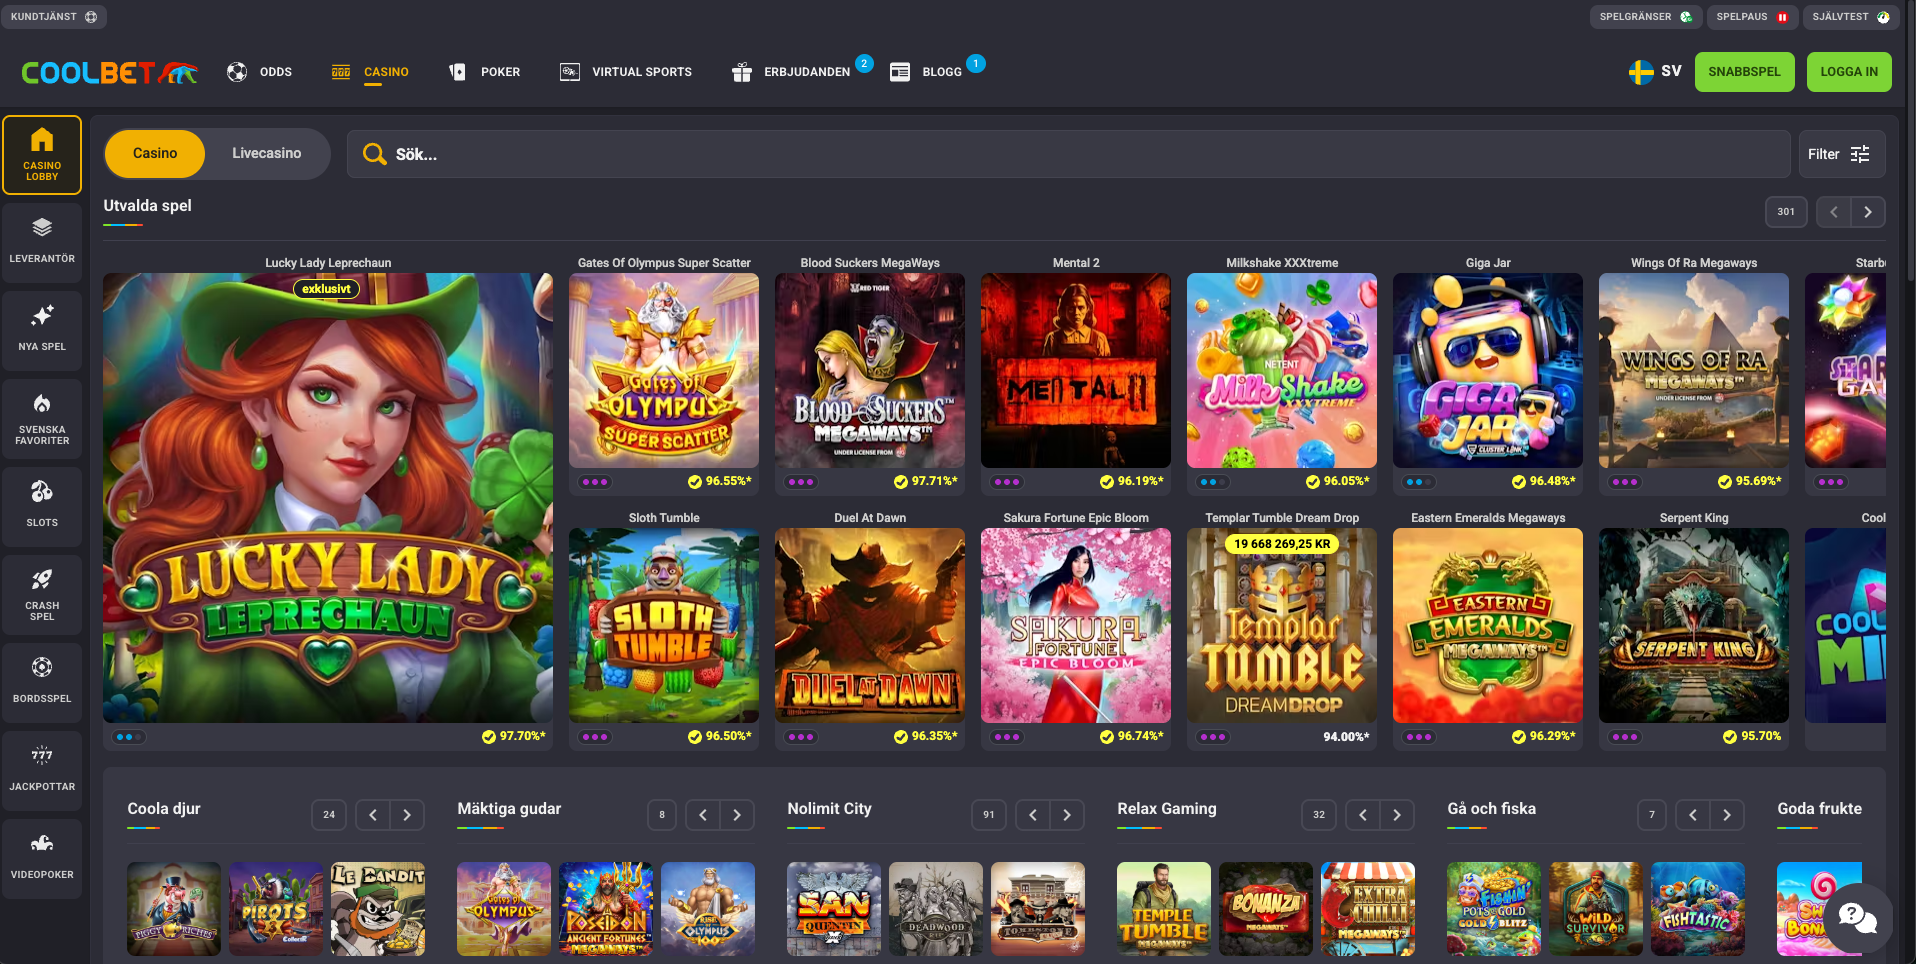
Task: Open the Leverantör providers section
Action: 42,241
